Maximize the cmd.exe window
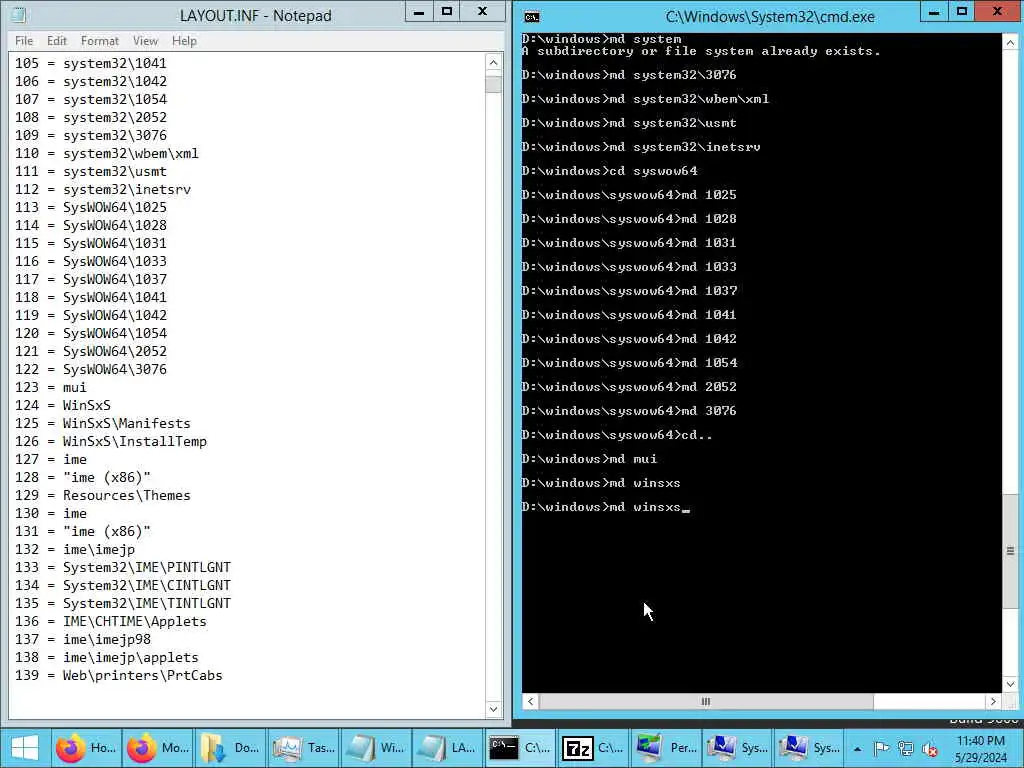This screenshot has width=1024, height=768. [x=962, y=12]
